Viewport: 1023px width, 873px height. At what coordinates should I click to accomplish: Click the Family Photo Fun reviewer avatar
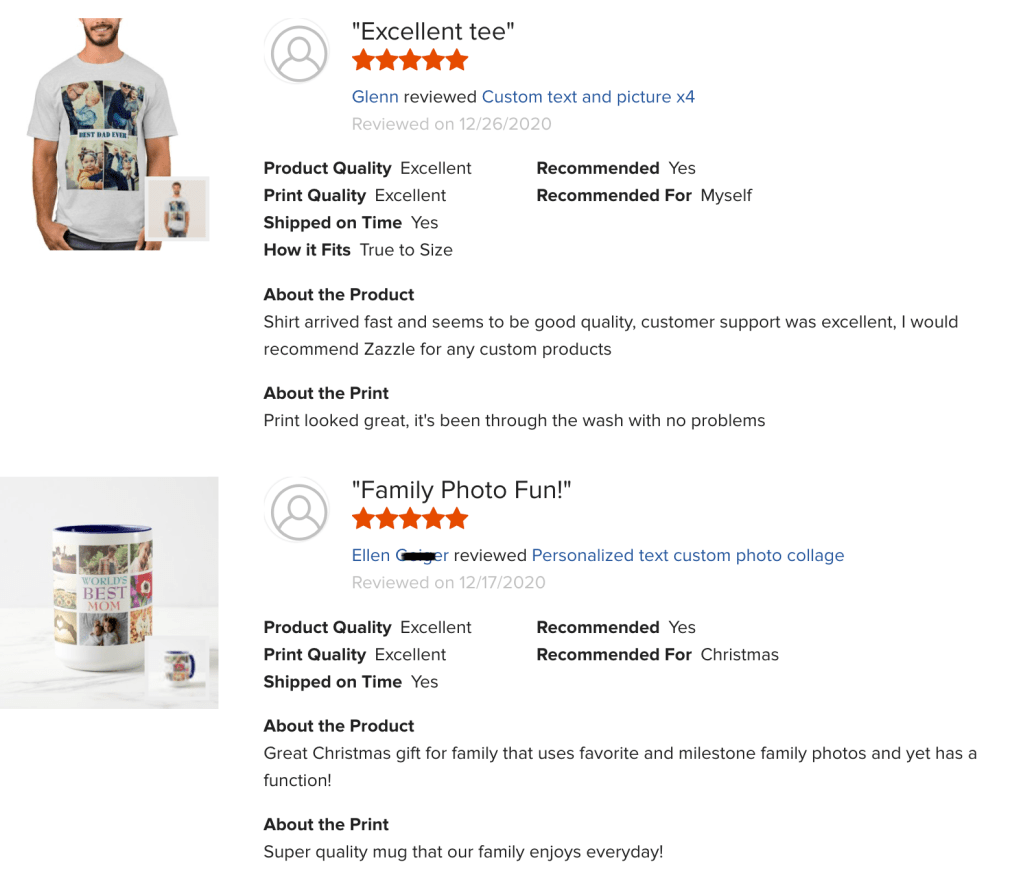[299, 511]
